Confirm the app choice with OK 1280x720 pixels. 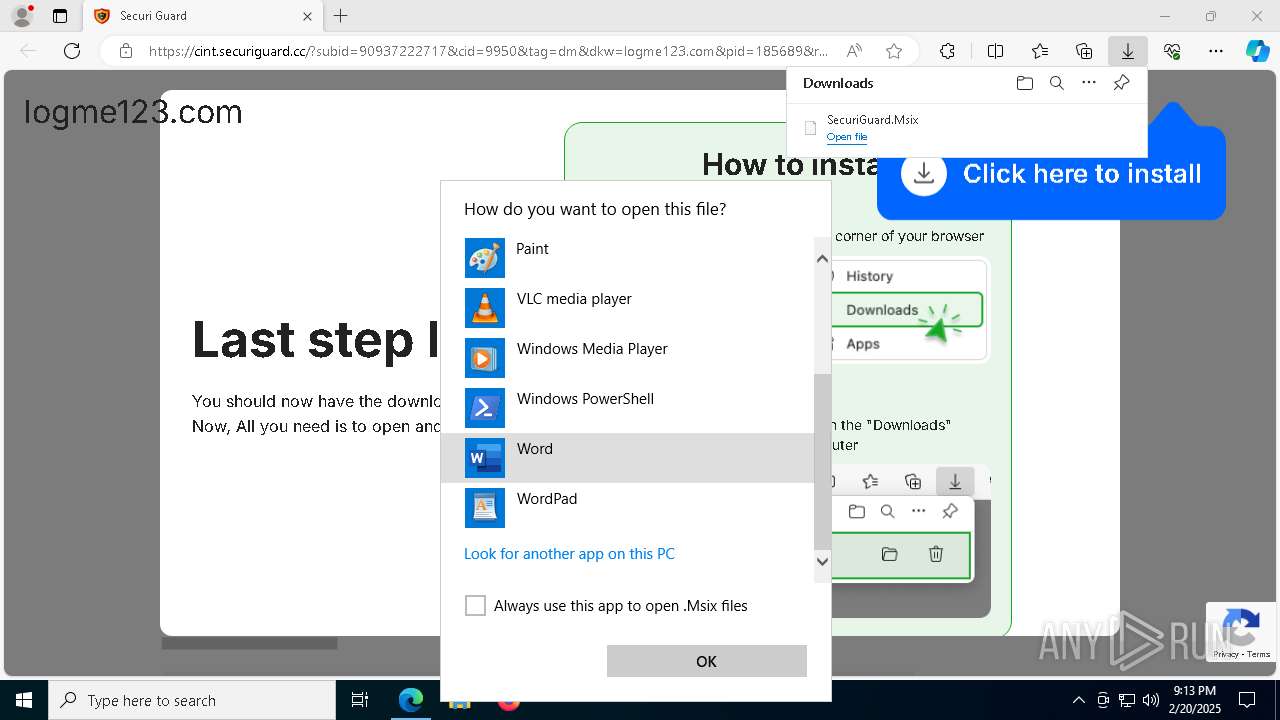coord(706,661)
